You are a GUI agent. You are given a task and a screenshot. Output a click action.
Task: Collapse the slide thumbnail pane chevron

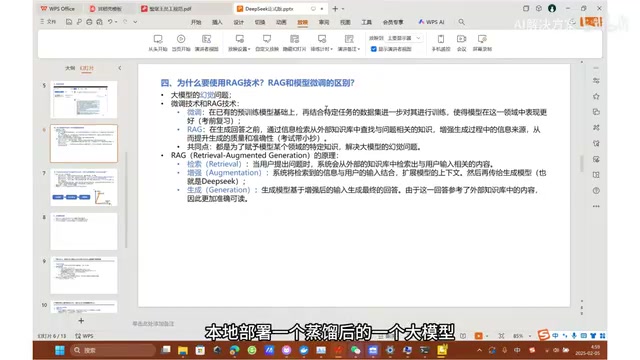pyautogui.click(x=120, y=68)
